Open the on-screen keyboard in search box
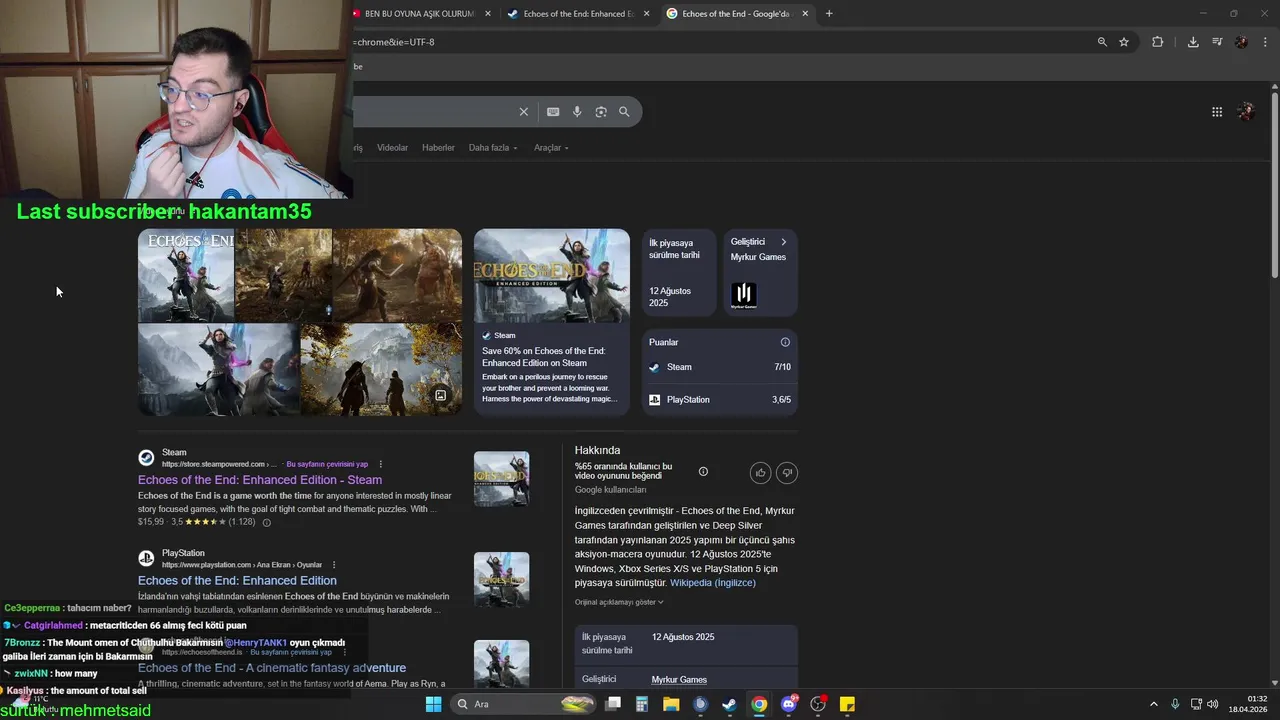 tap(553, 112)
